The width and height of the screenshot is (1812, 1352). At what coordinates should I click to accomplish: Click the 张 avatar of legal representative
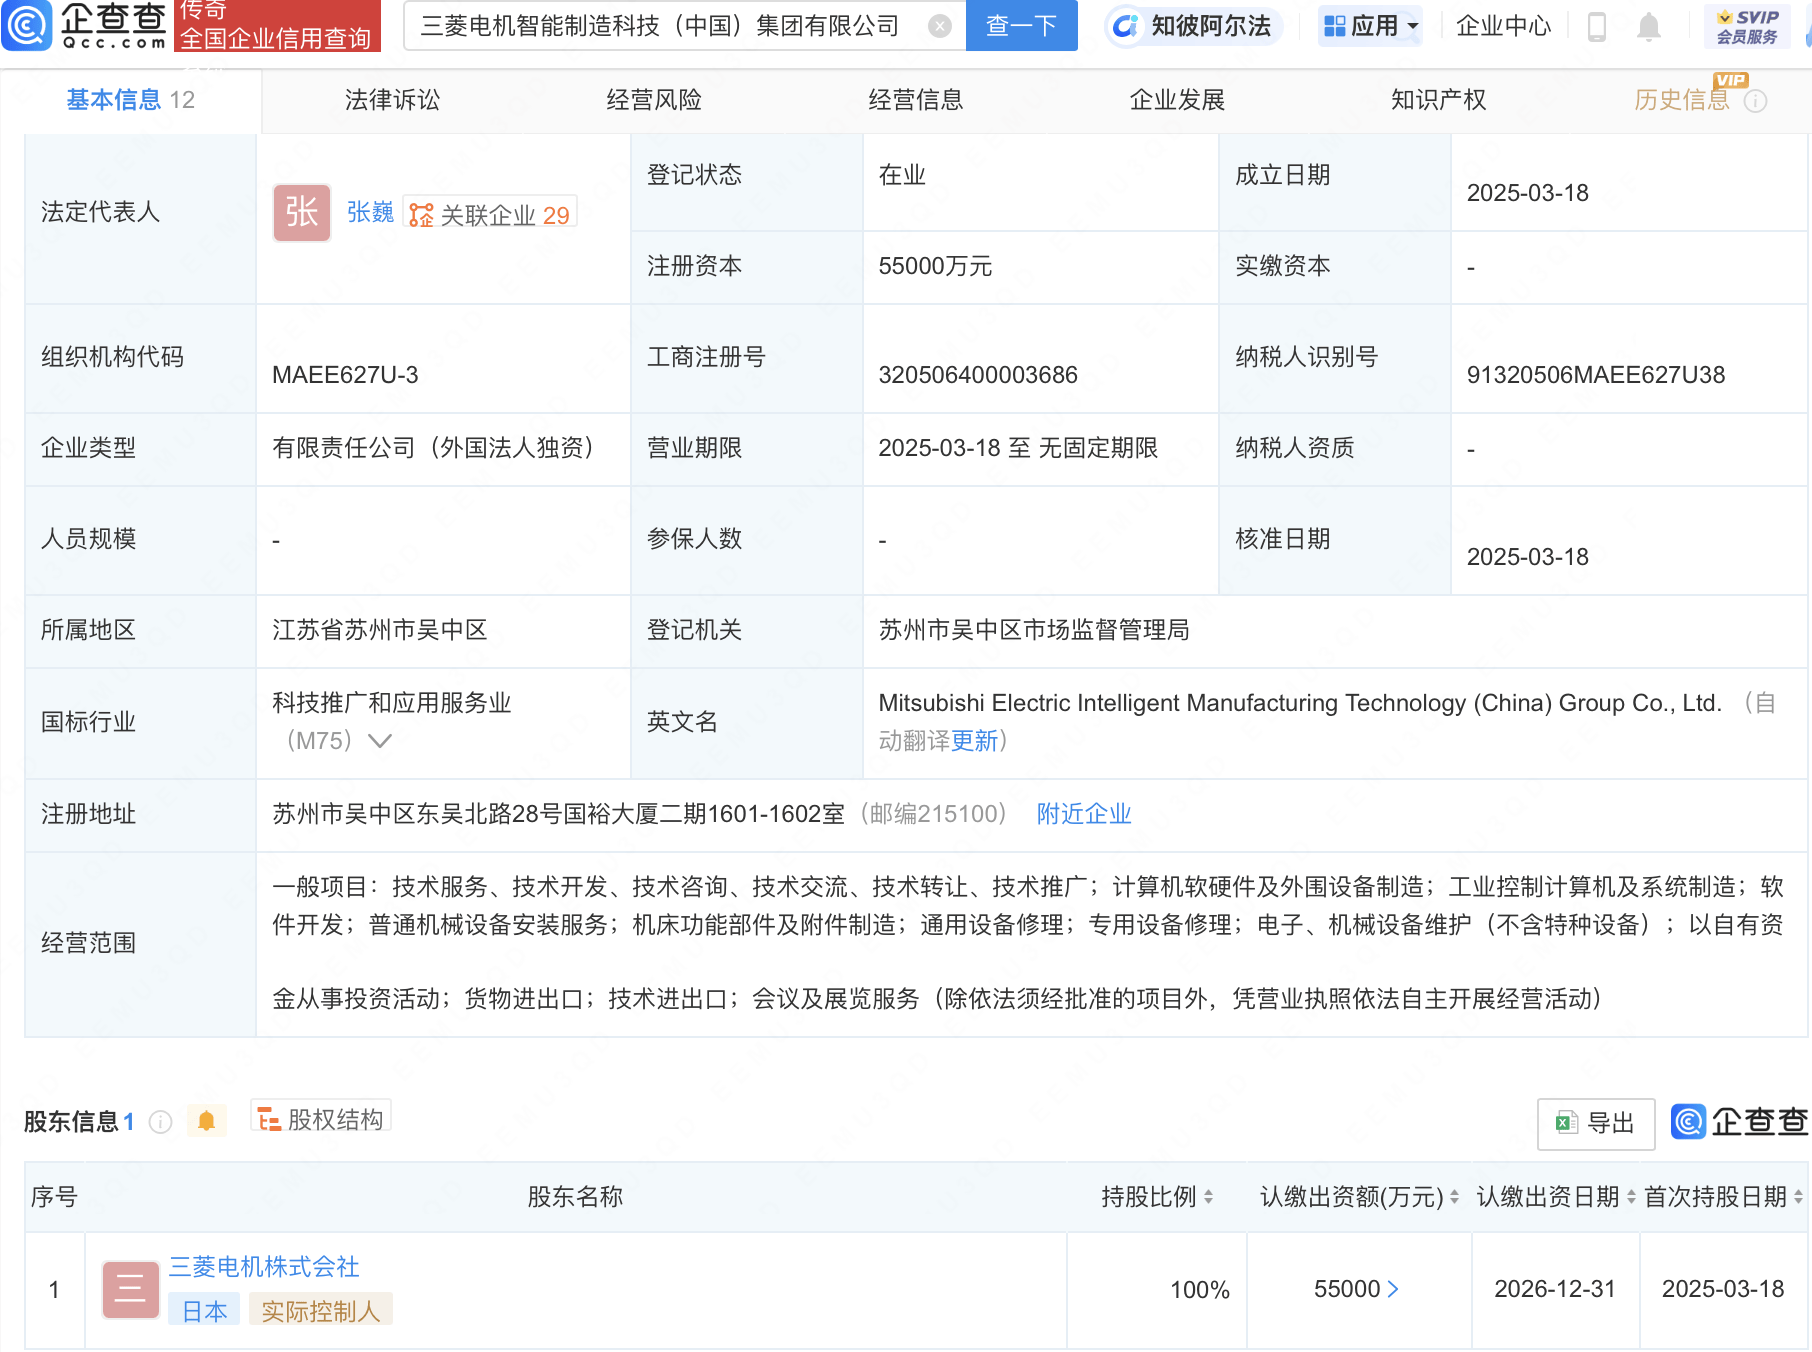coord(302,212)
